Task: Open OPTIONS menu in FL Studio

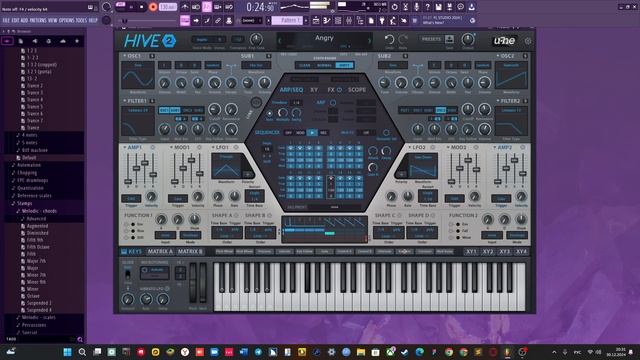Action: pyautogui.click(x=67, y=20)
